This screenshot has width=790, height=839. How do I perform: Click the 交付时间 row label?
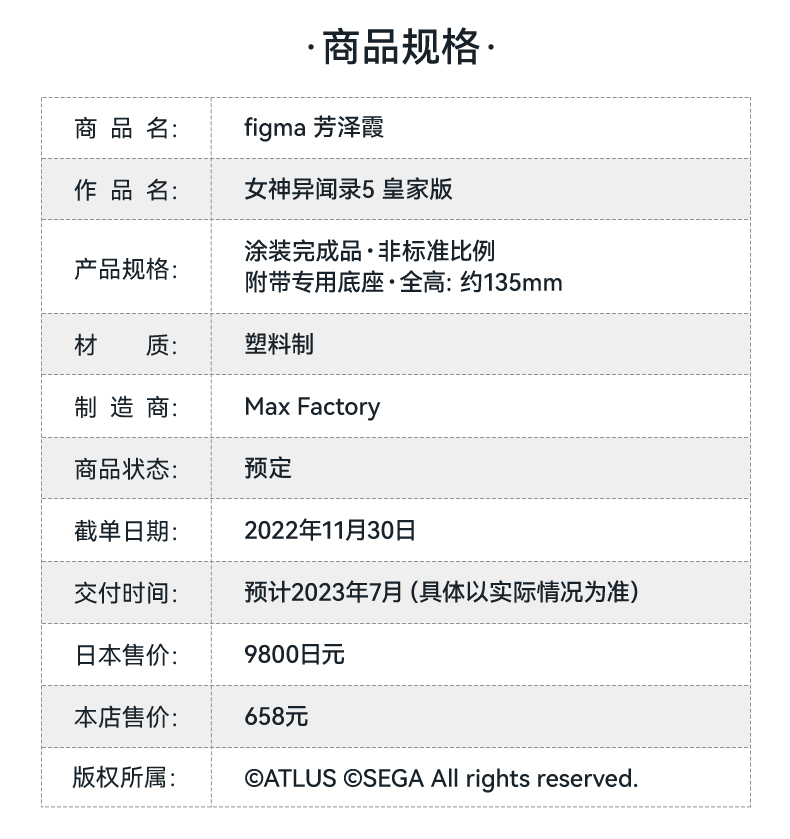point(125,593)
